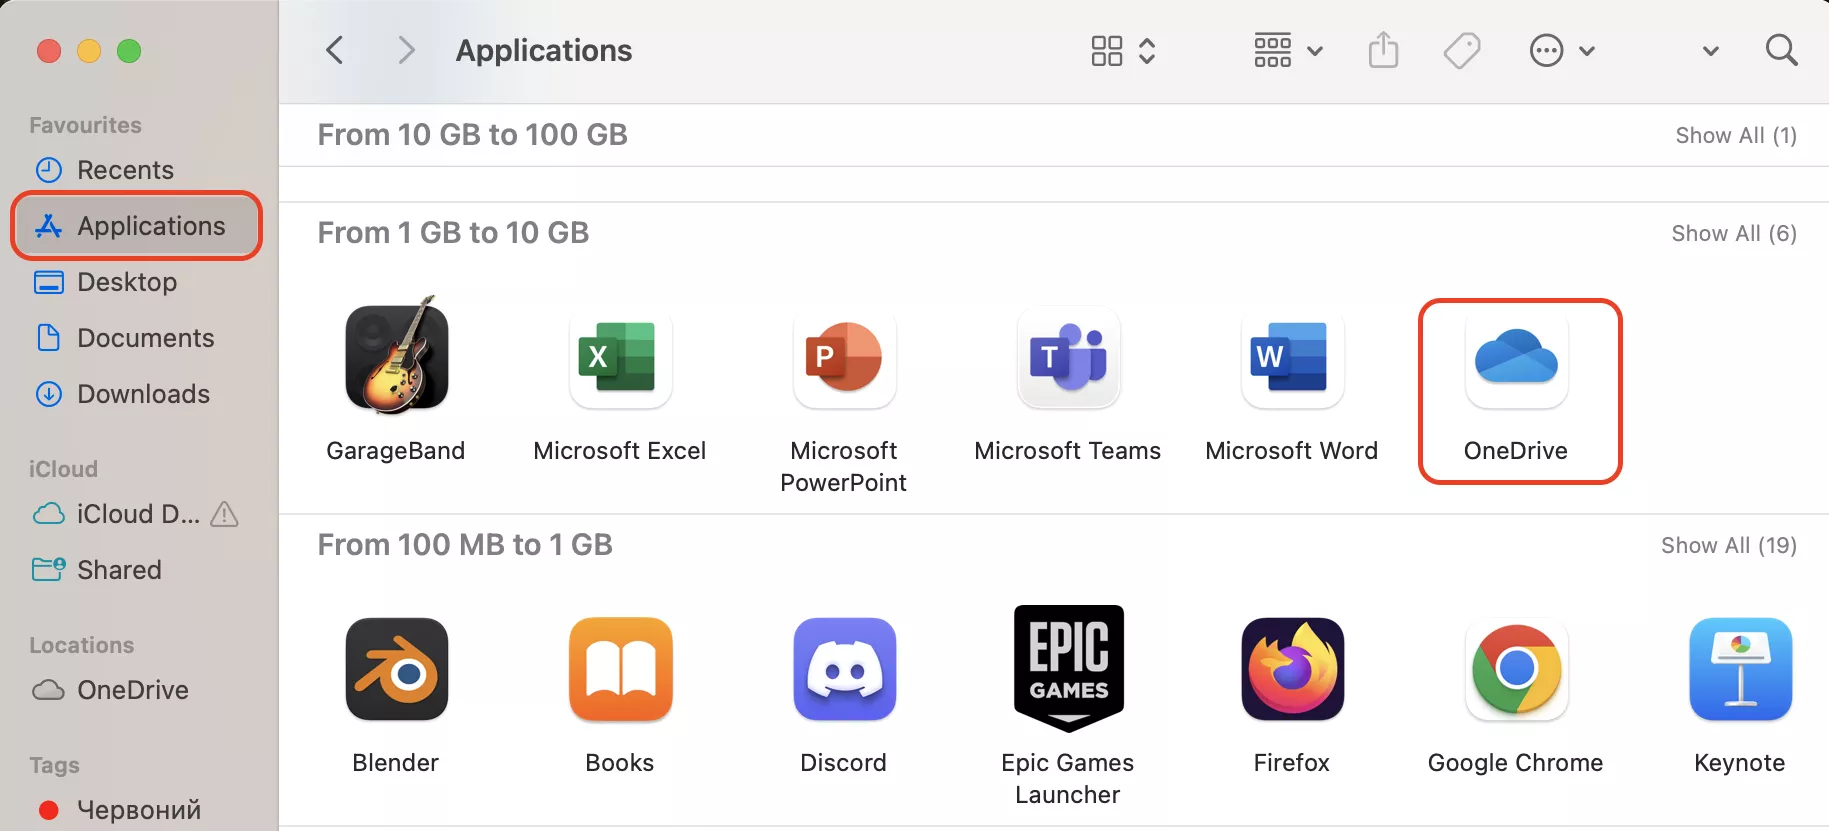Select the Firefox browser icon
This screenshot has height=831, width=1829.
1292,669
